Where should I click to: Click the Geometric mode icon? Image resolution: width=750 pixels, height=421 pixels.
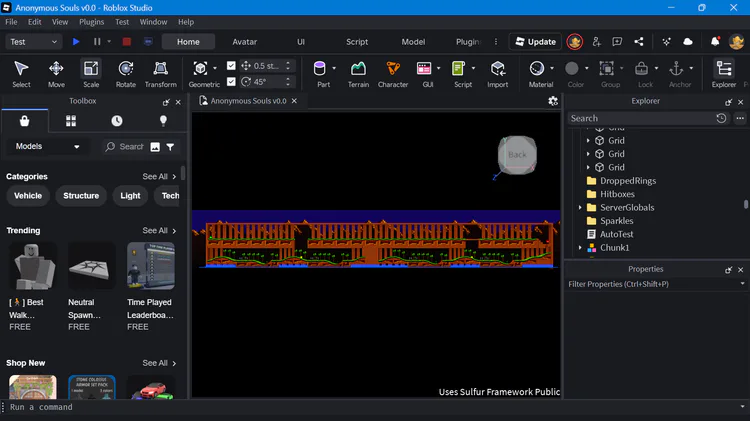coord(200,68)
